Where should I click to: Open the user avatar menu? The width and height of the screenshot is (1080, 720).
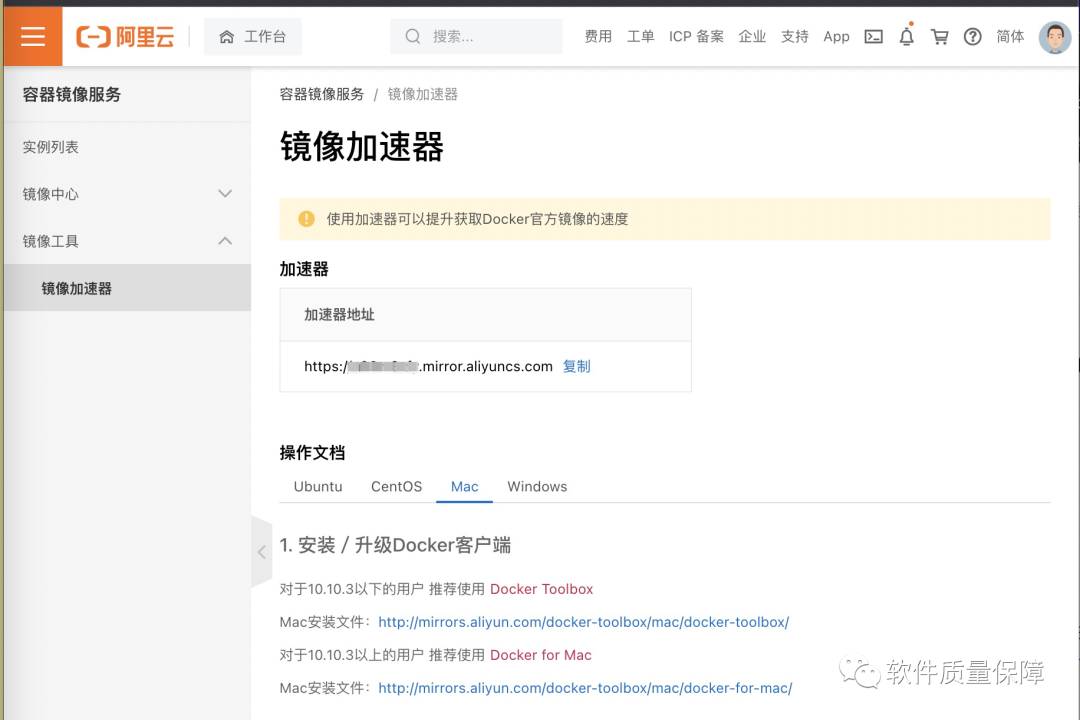[x=1055, y=37]
